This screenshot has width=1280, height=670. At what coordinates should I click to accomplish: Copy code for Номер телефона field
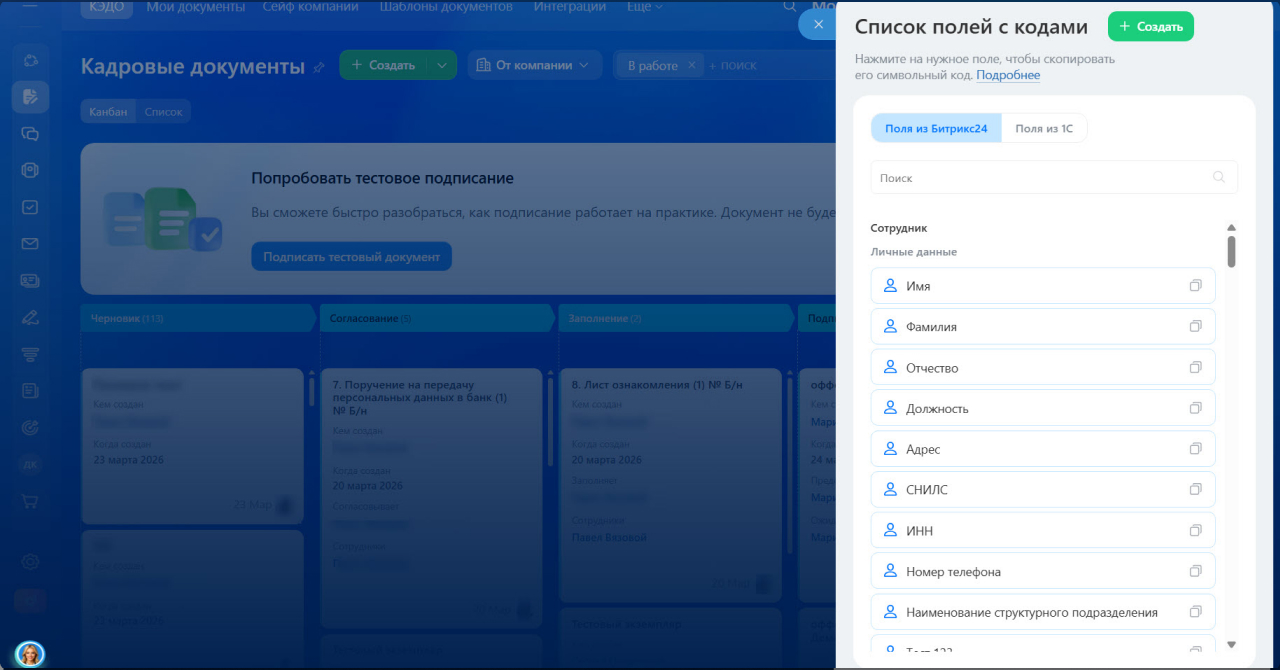click(1195, 572)
